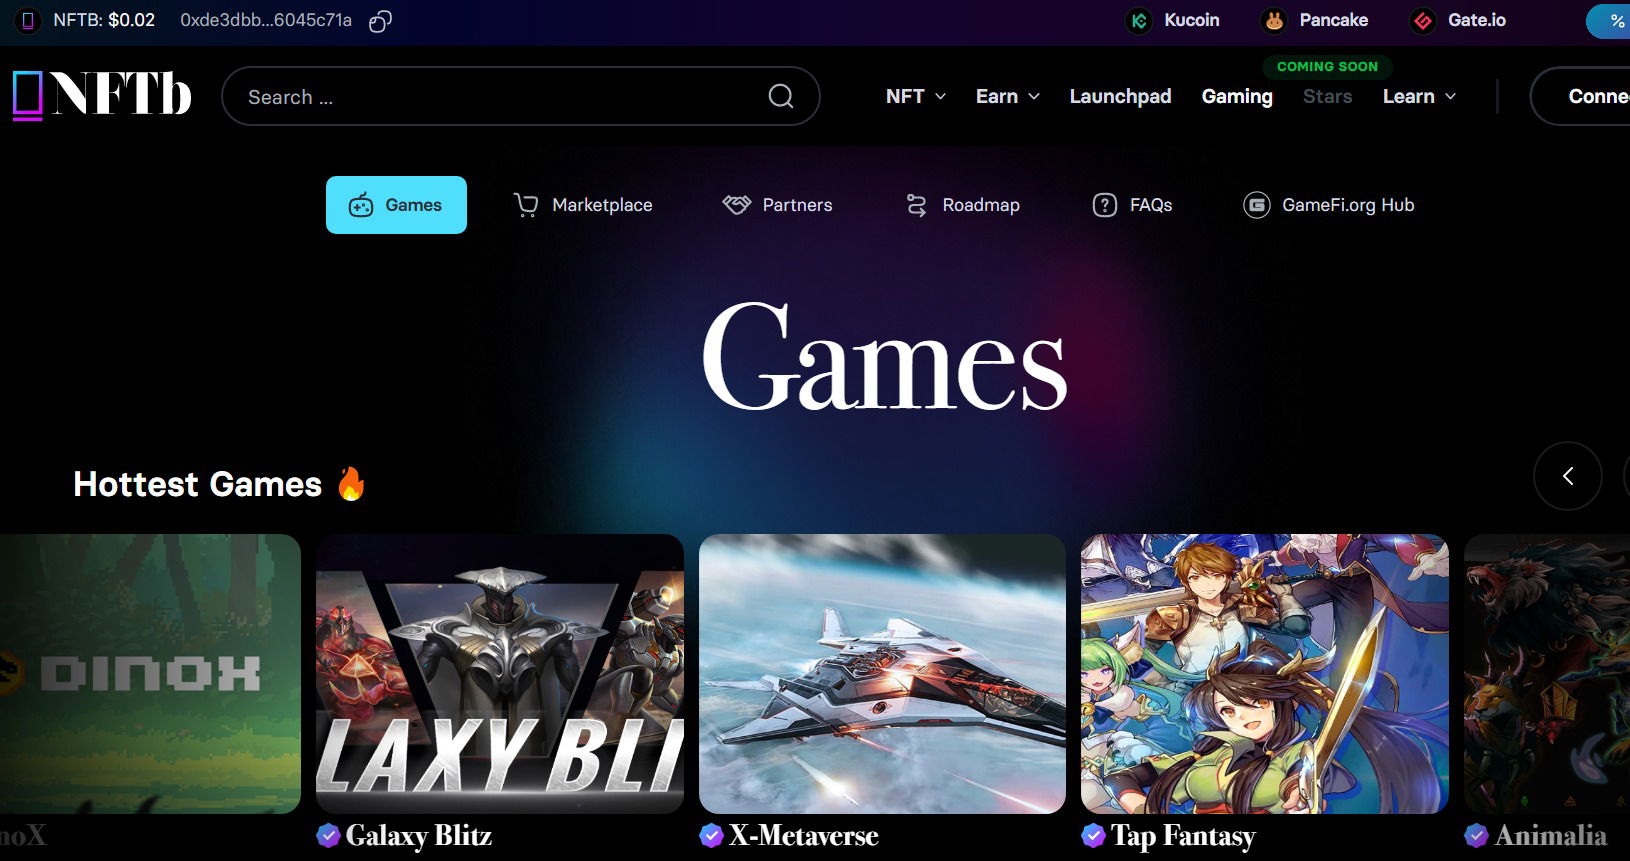Open the Kucoin link
Viewport: 1630px width, 861px height.
[1192, 20]
